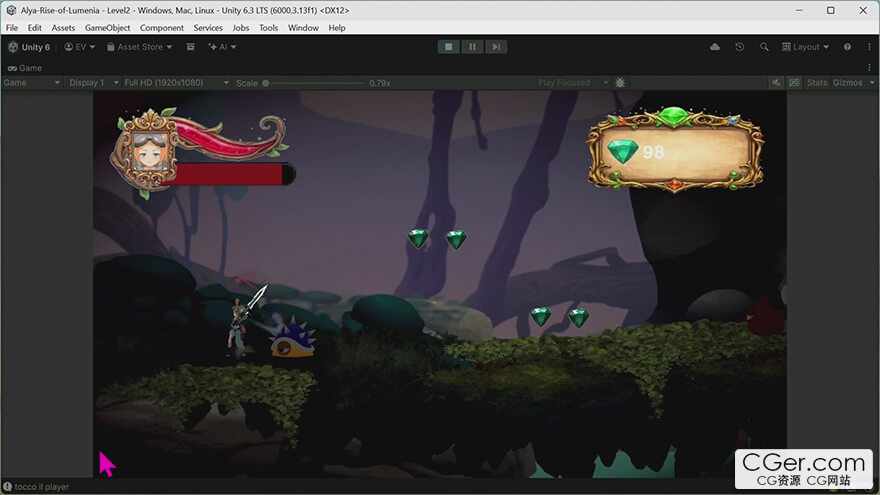Click the spiky blue shell enemy

tap(292, 338)
